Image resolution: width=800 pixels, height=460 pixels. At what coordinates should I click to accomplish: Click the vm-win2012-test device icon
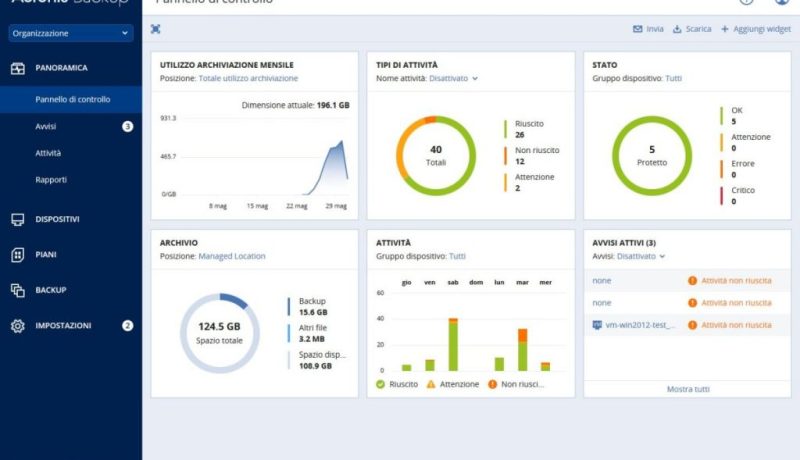click(x=597, y=325)
